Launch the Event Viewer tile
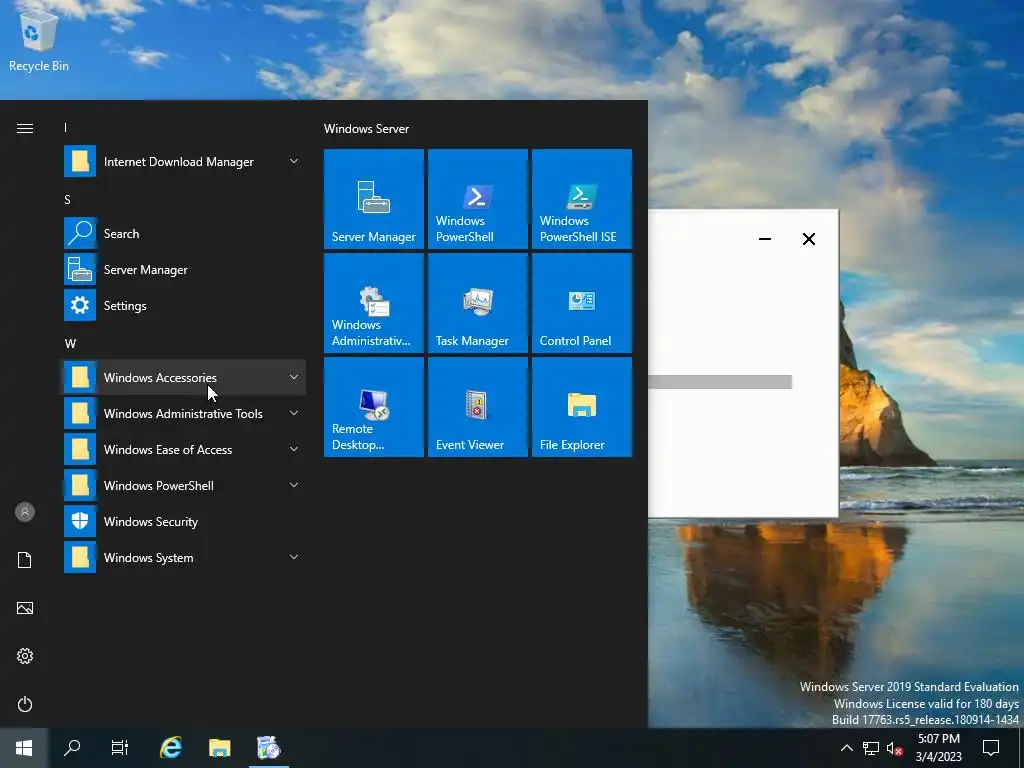1024x768 pixels. [477, 407]
